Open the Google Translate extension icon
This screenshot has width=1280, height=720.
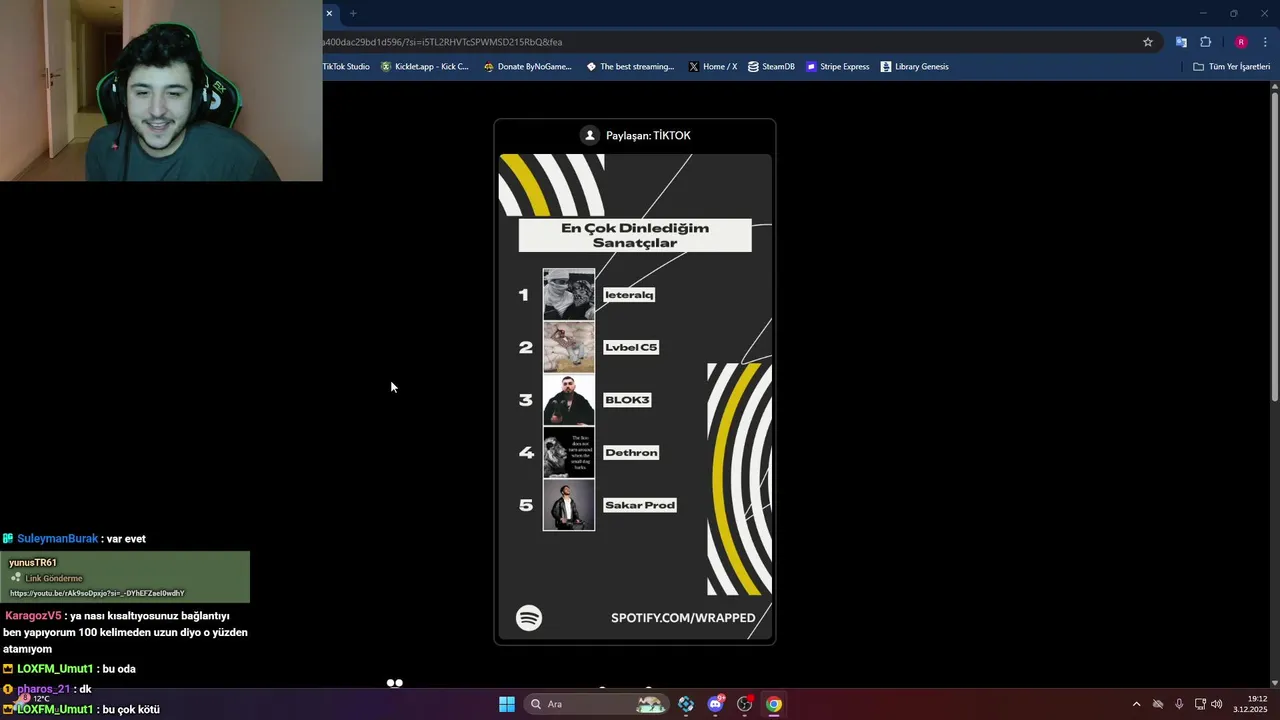(x=1181, y=42)
